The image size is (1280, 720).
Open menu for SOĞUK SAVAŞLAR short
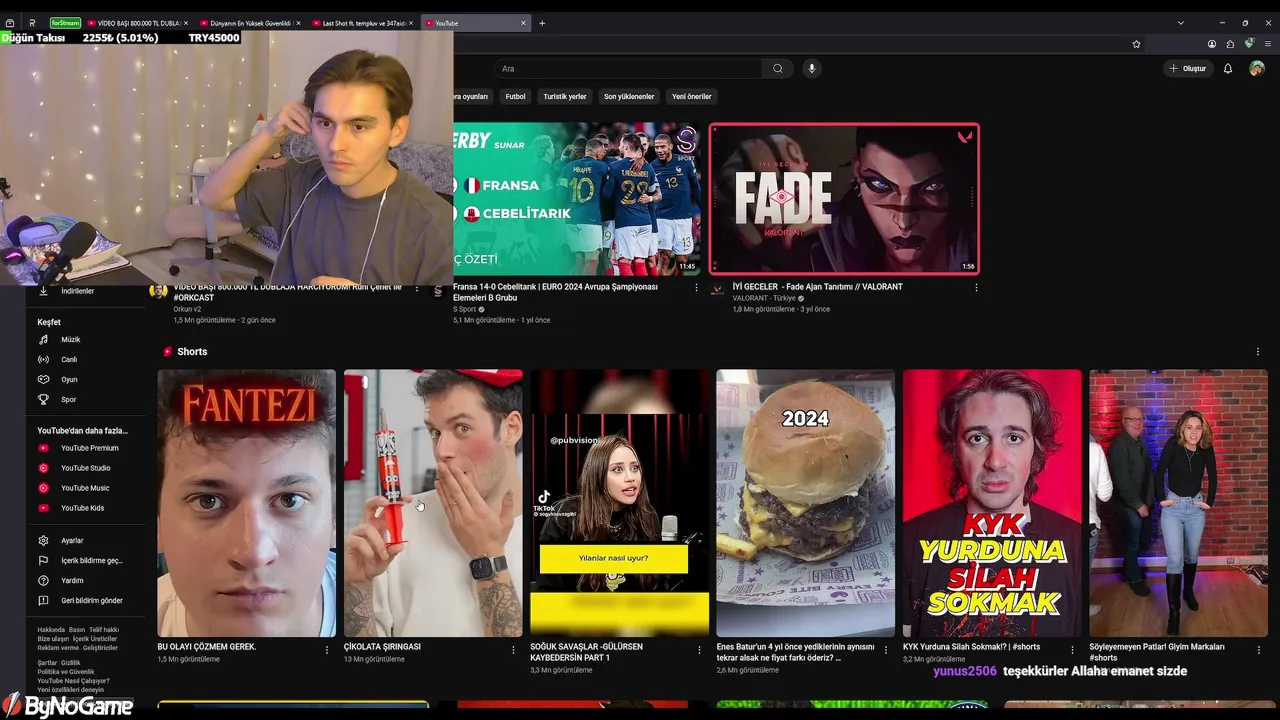[699, 650]
